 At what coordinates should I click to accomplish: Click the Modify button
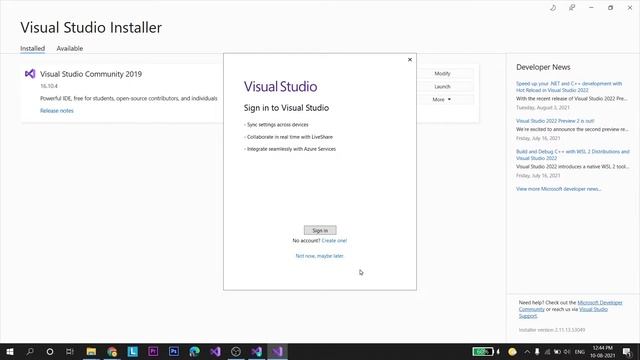[442, 73]
